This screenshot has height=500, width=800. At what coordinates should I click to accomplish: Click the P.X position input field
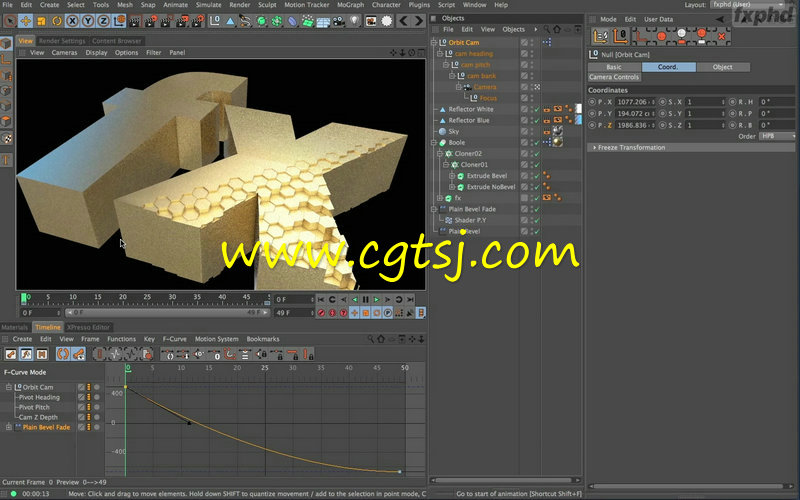[635, 102]
